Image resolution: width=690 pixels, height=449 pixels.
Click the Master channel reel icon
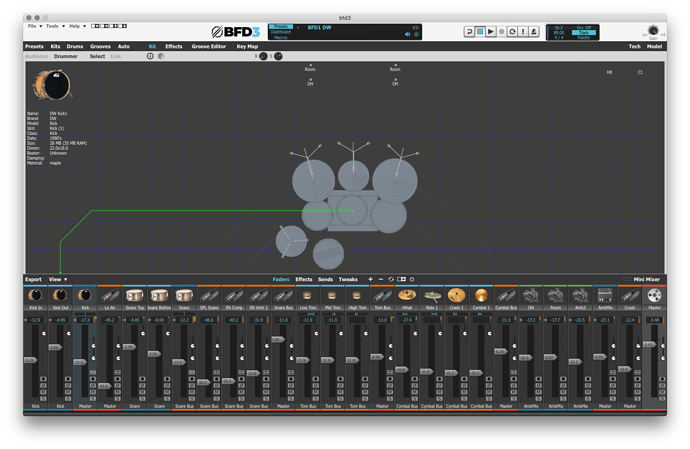pyautogui.click(x=654, y=295)
